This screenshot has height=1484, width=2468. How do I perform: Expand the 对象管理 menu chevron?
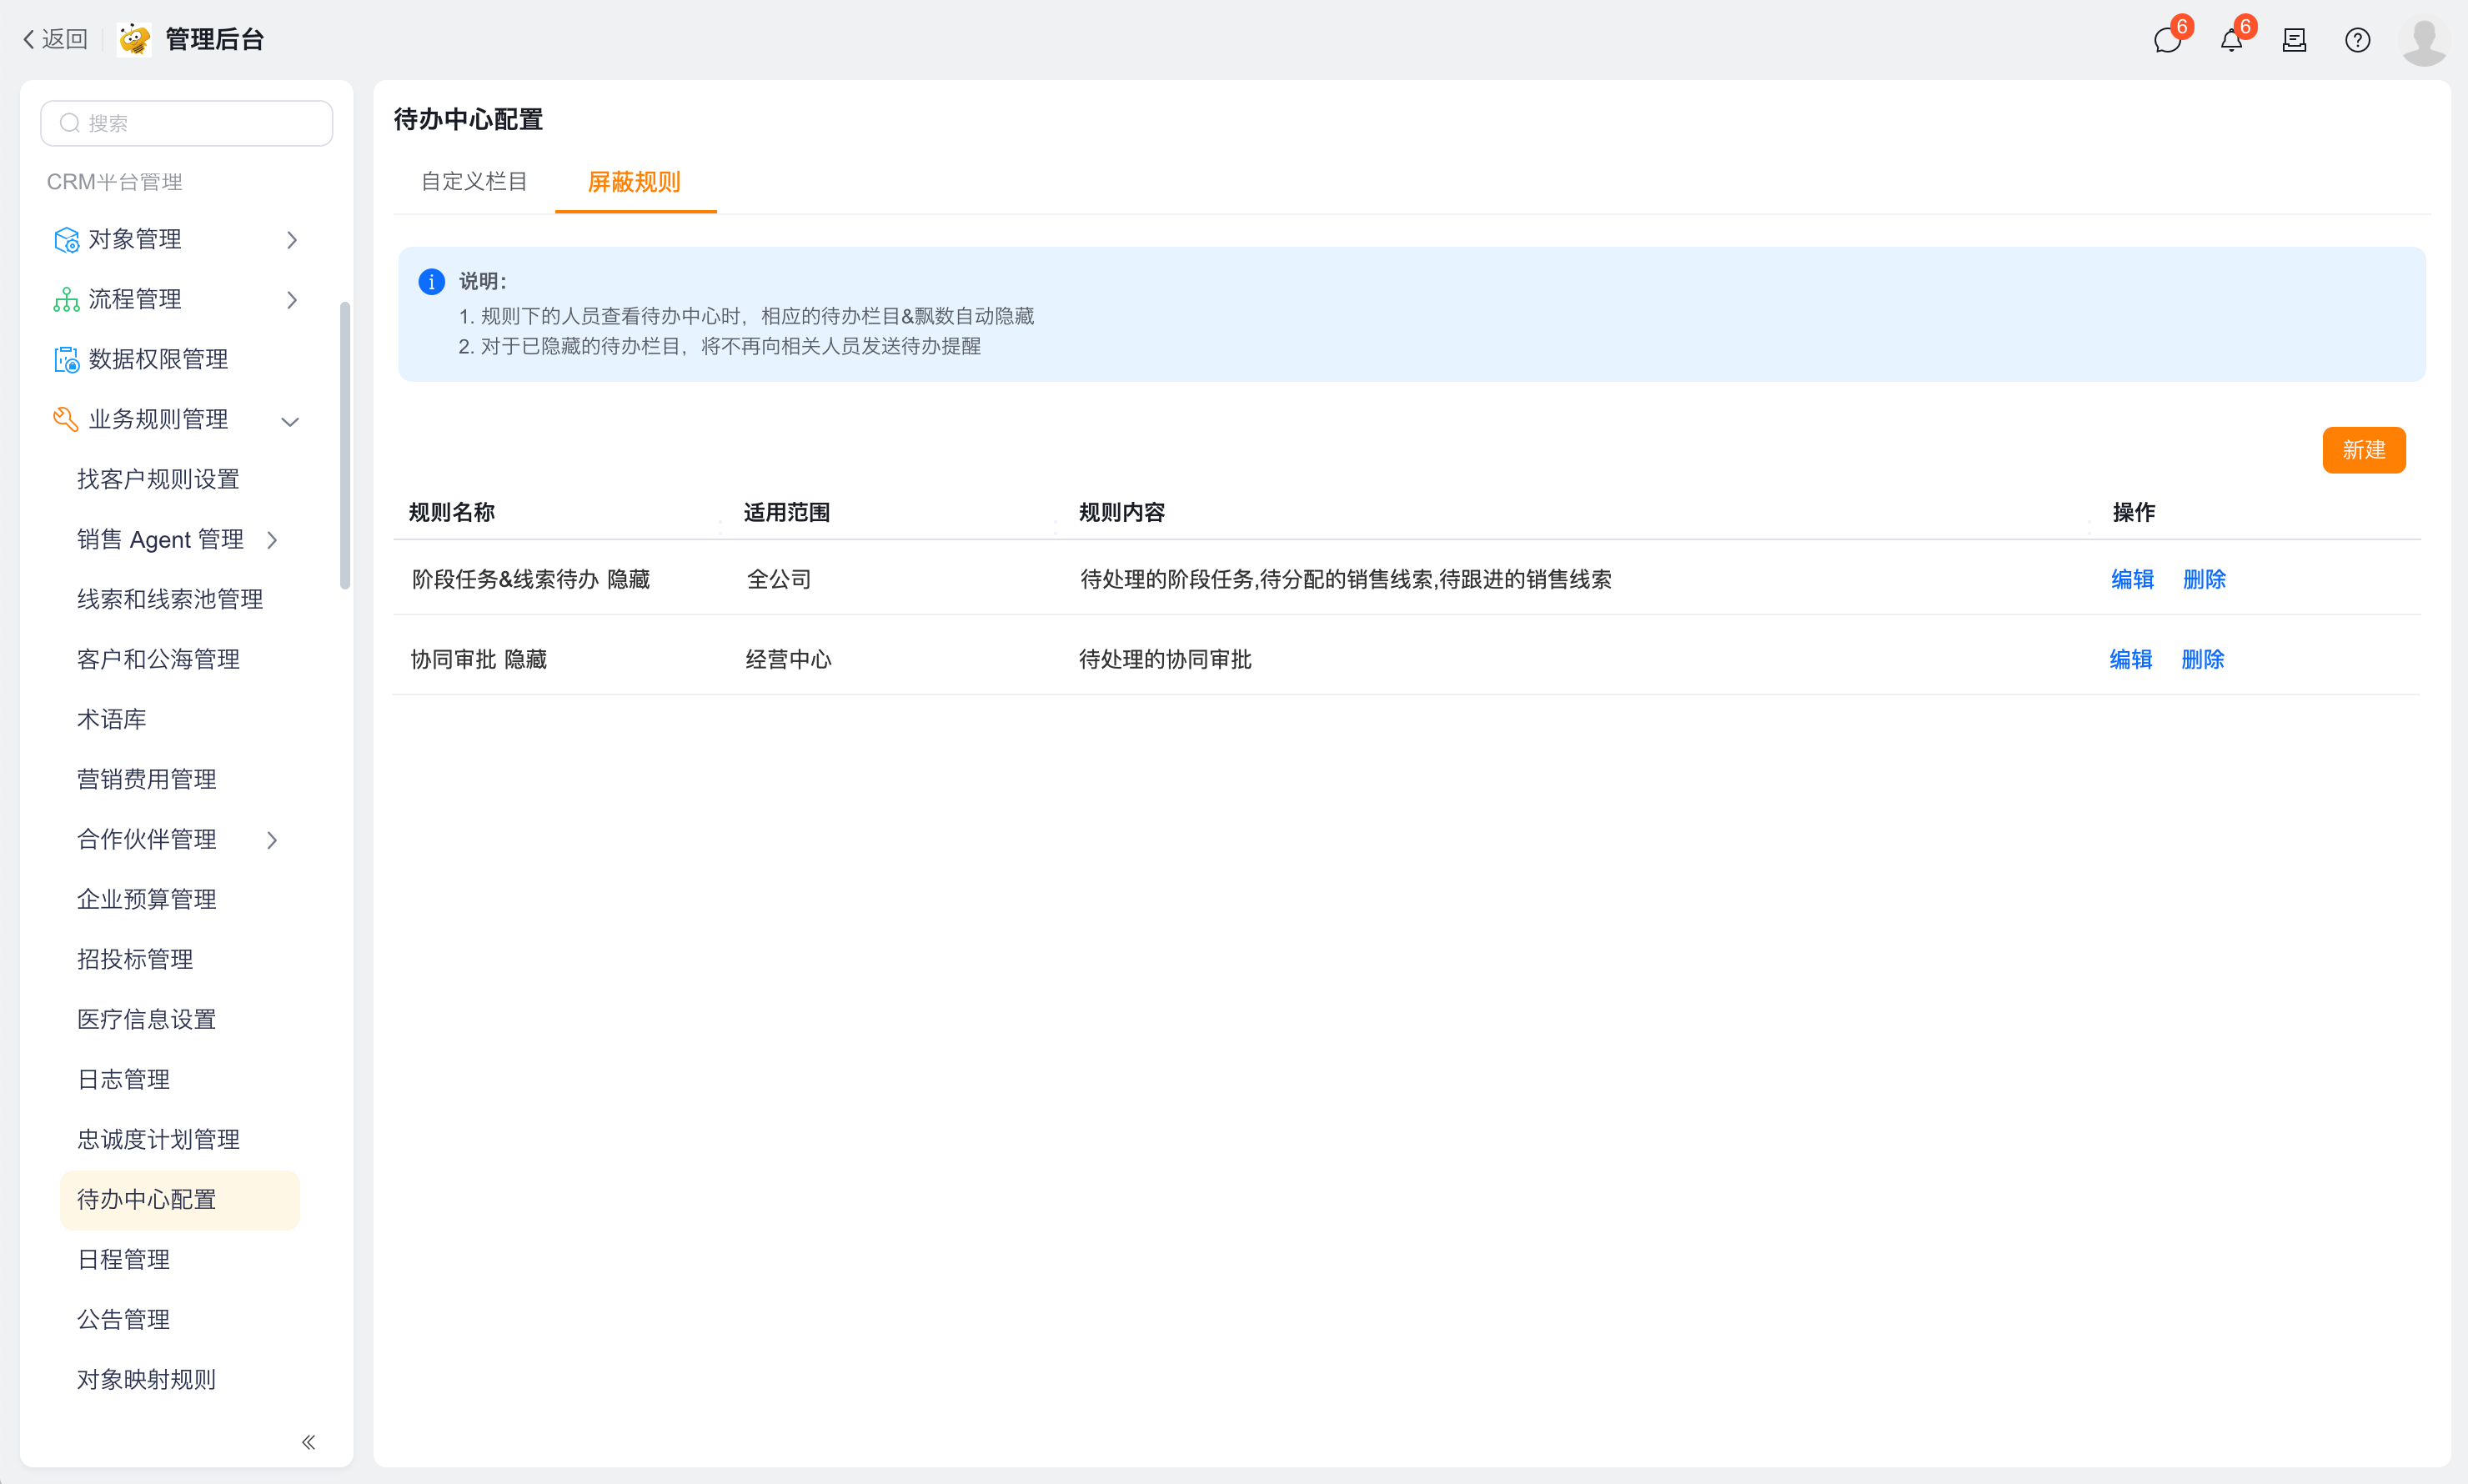coord(291,240)
